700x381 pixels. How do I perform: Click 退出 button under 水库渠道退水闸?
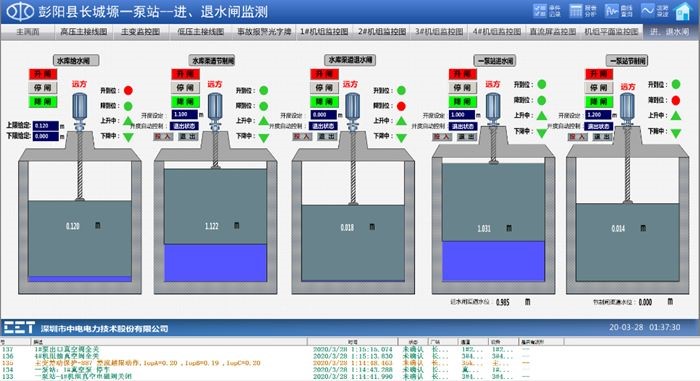[327, 137]
